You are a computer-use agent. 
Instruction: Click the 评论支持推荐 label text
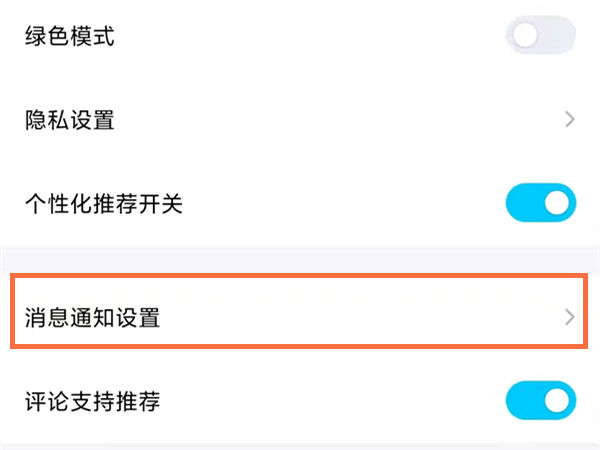point(92,402)
